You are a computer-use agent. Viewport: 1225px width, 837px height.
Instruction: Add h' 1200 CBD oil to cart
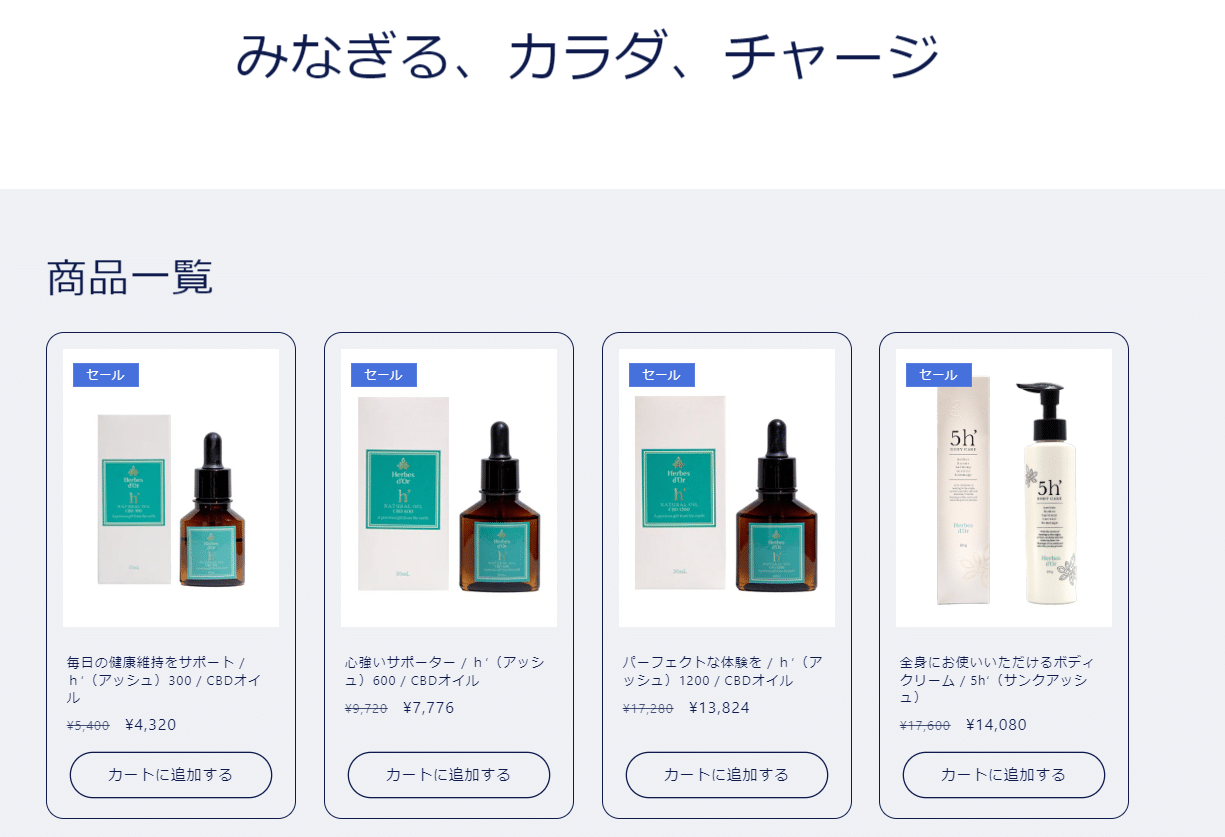[727, 775]
